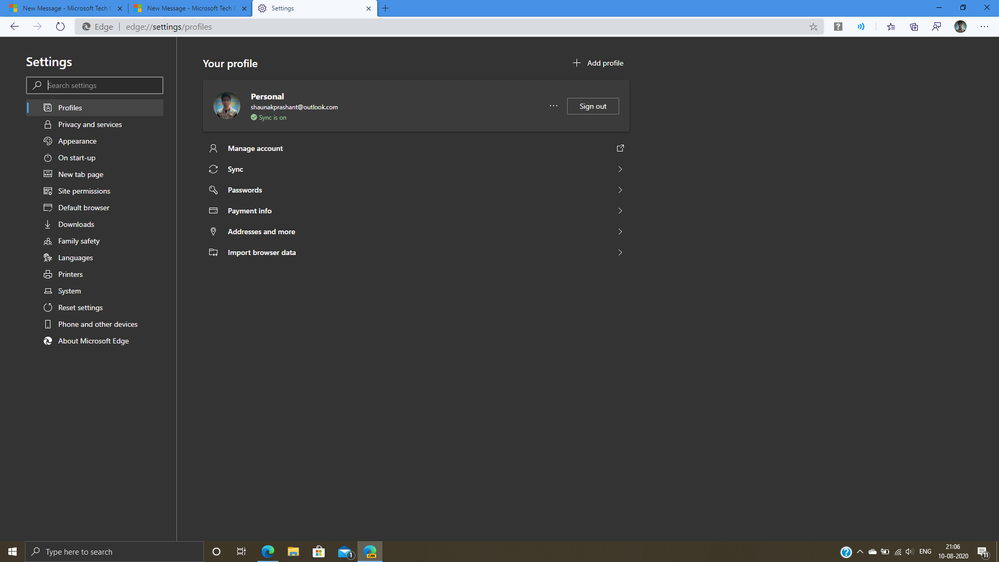
Task: Expand the Import browser data row
Action: 416,252
